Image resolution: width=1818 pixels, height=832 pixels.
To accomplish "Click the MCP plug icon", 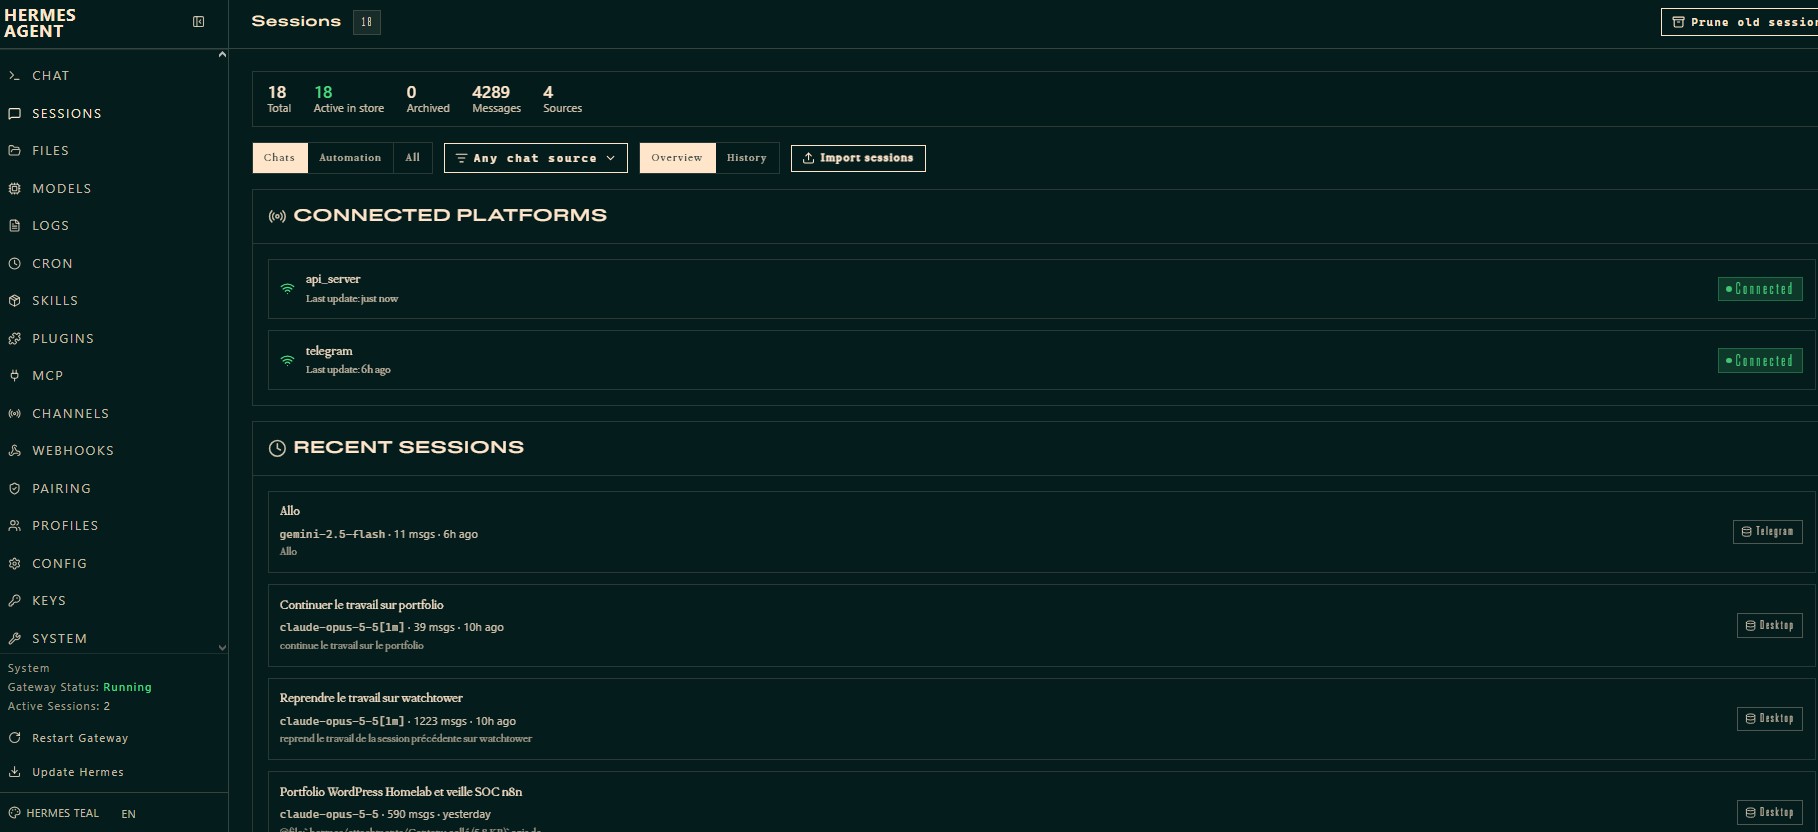I will click(x=15, y=376).
